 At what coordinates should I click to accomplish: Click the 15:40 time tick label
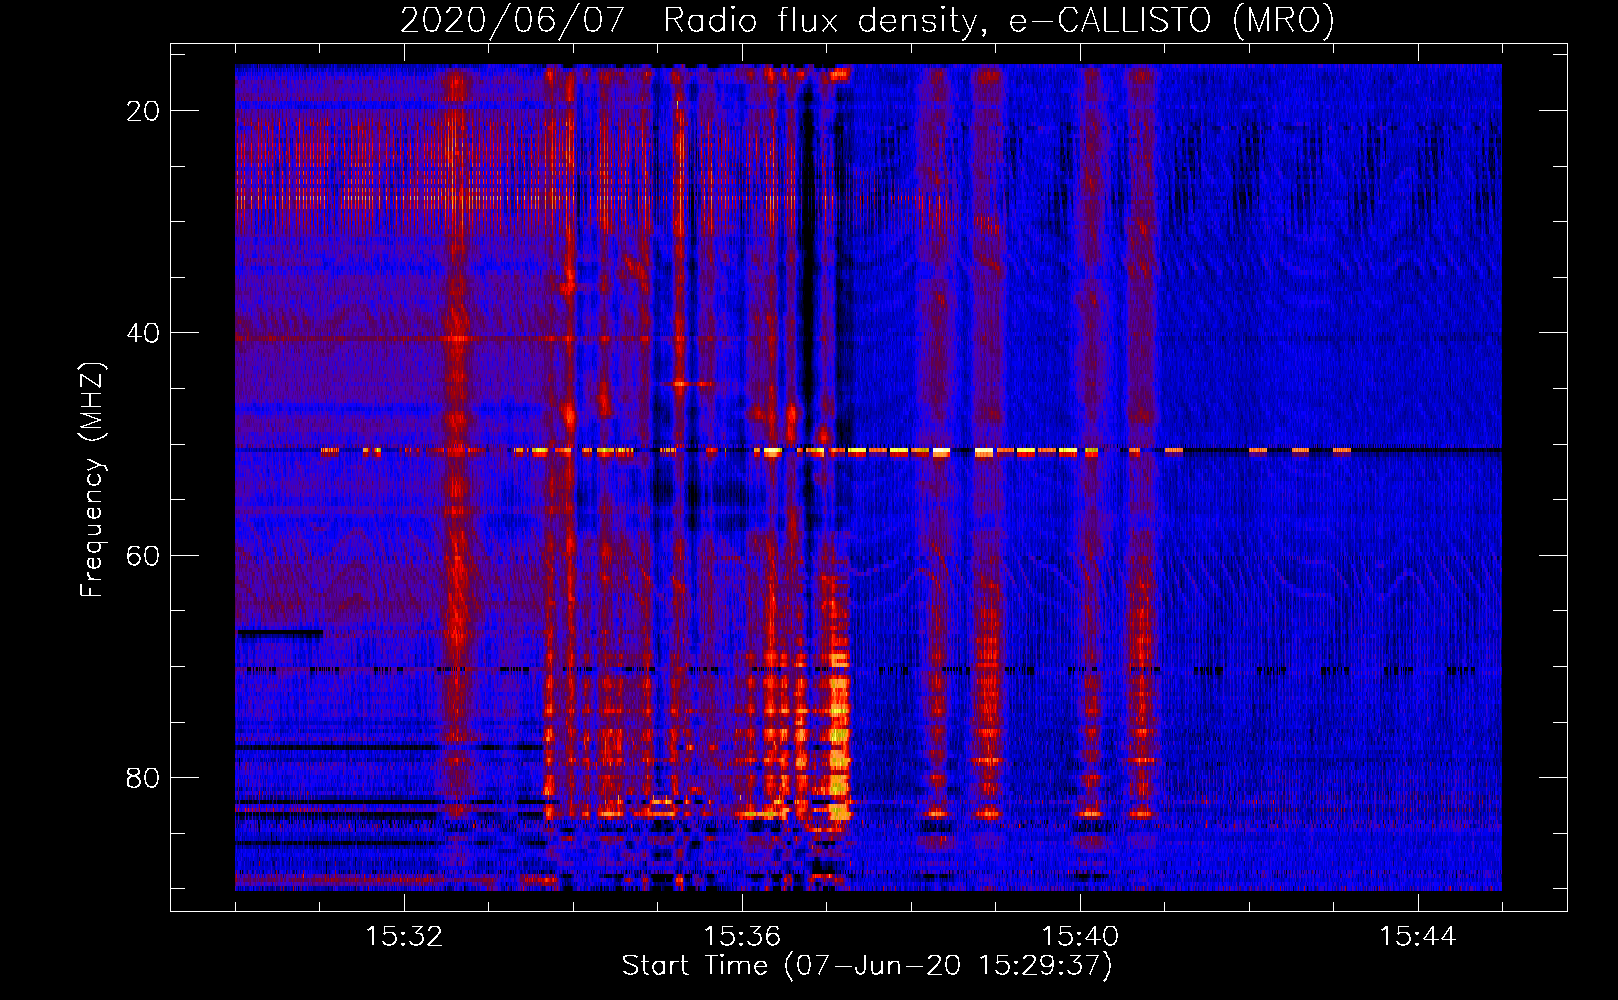click(x=1080, y=937)
